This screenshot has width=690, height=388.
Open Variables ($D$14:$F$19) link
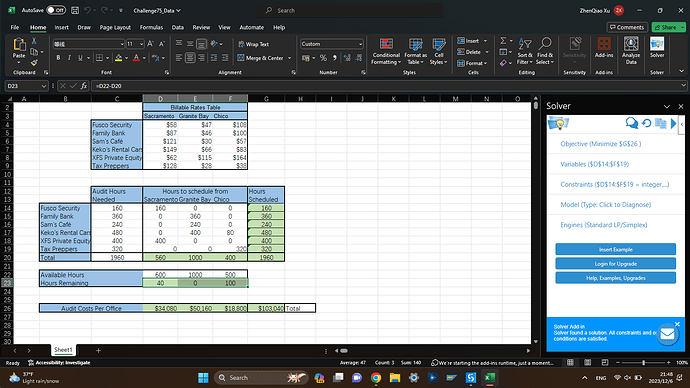tap(595, 164)
